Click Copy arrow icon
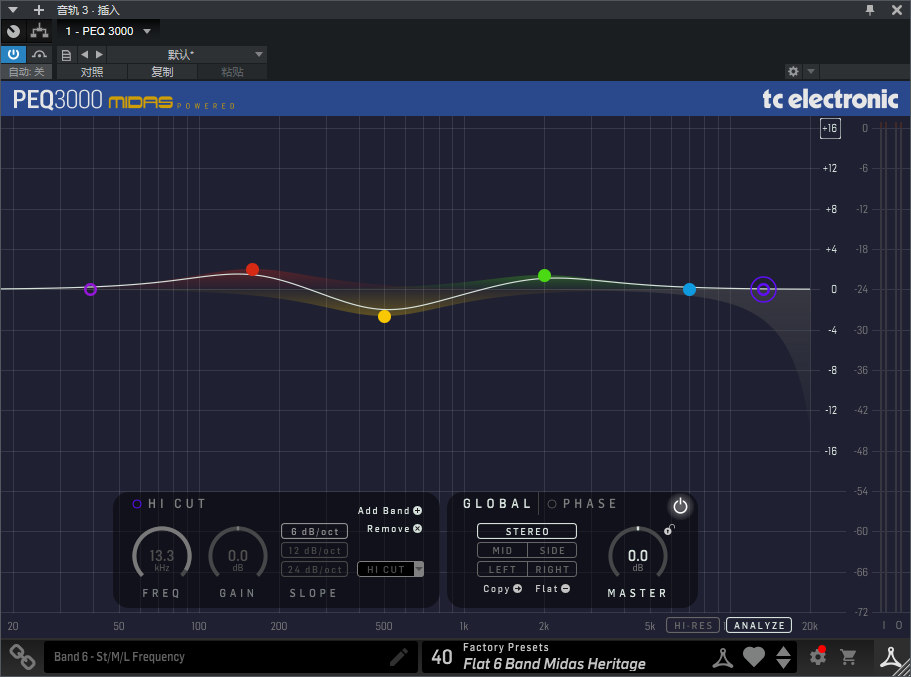The height and width of the screenshot is (677, 911). [x=518, y=589]
